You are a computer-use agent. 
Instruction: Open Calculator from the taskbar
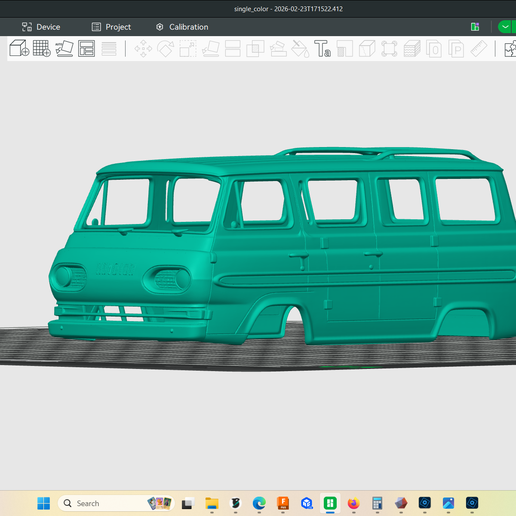pyautogui.click(x=377, y=503)
